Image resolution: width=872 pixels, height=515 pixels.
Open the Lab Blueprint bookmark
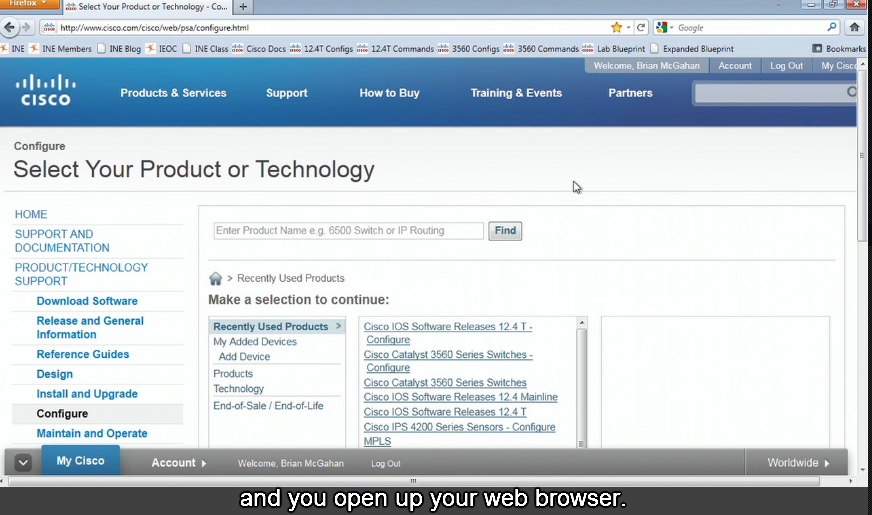(614, 48)
